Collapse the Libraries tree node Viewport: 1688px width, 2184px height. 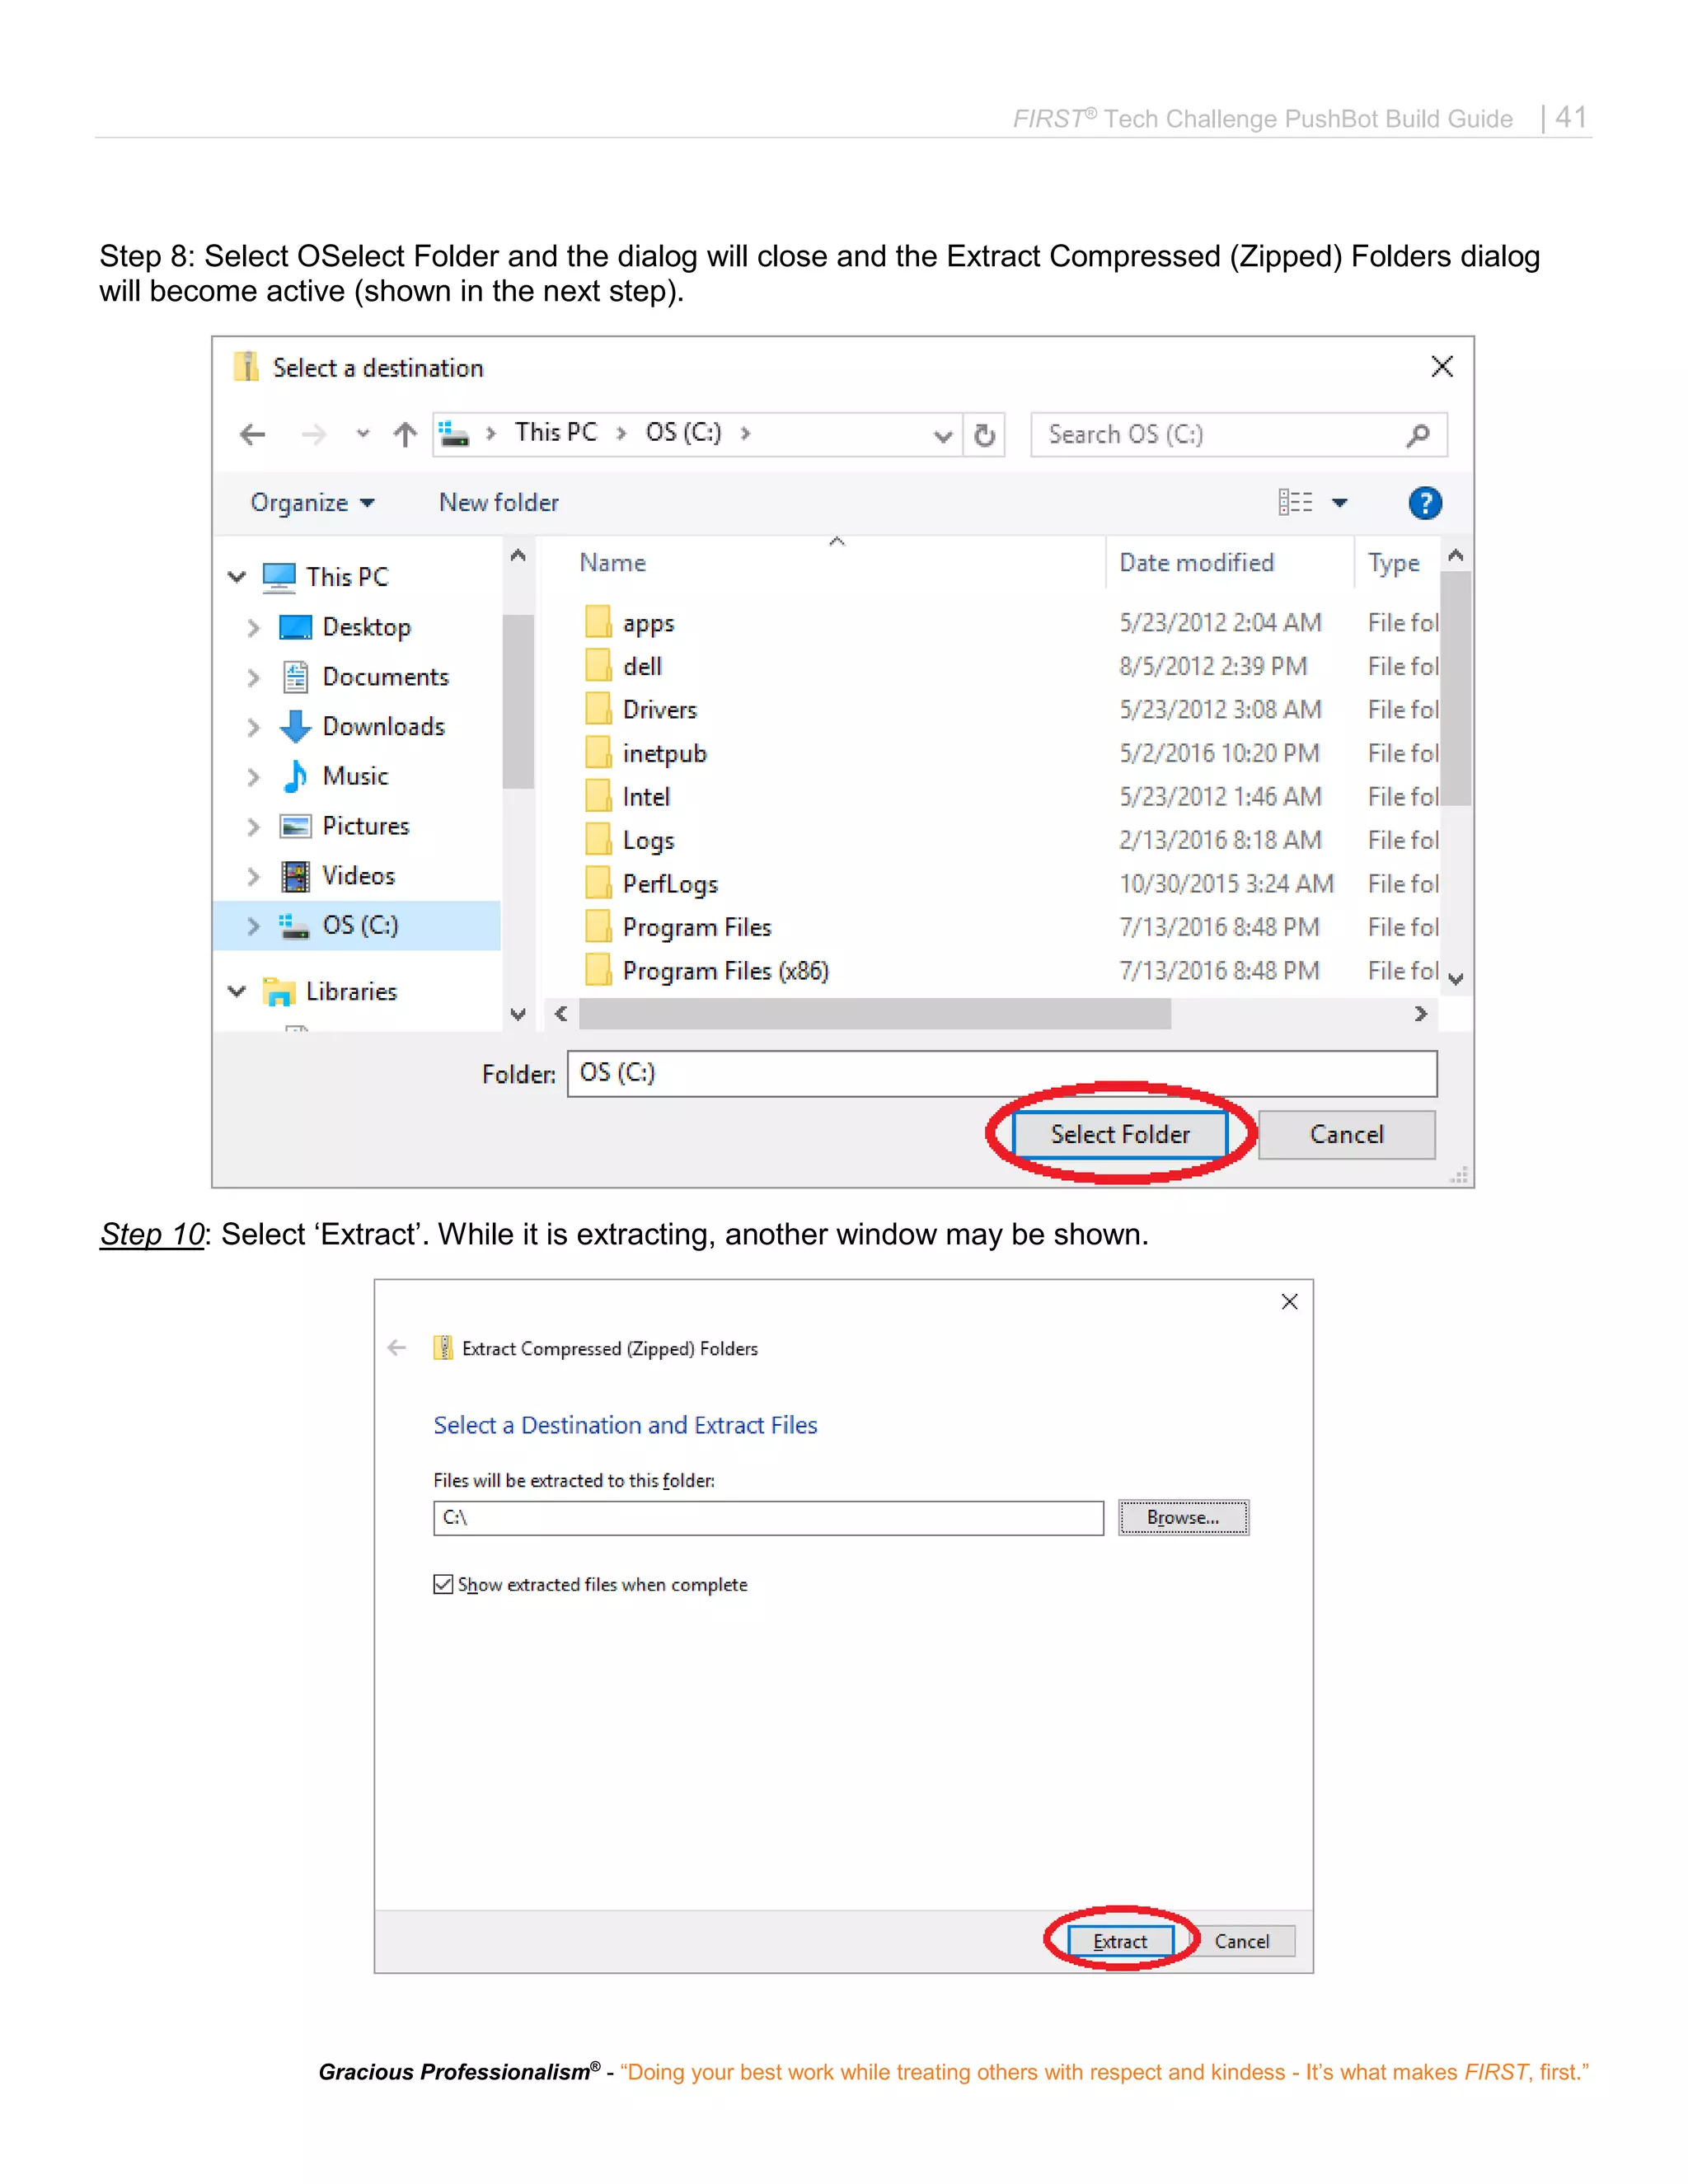tap(237, 992)
